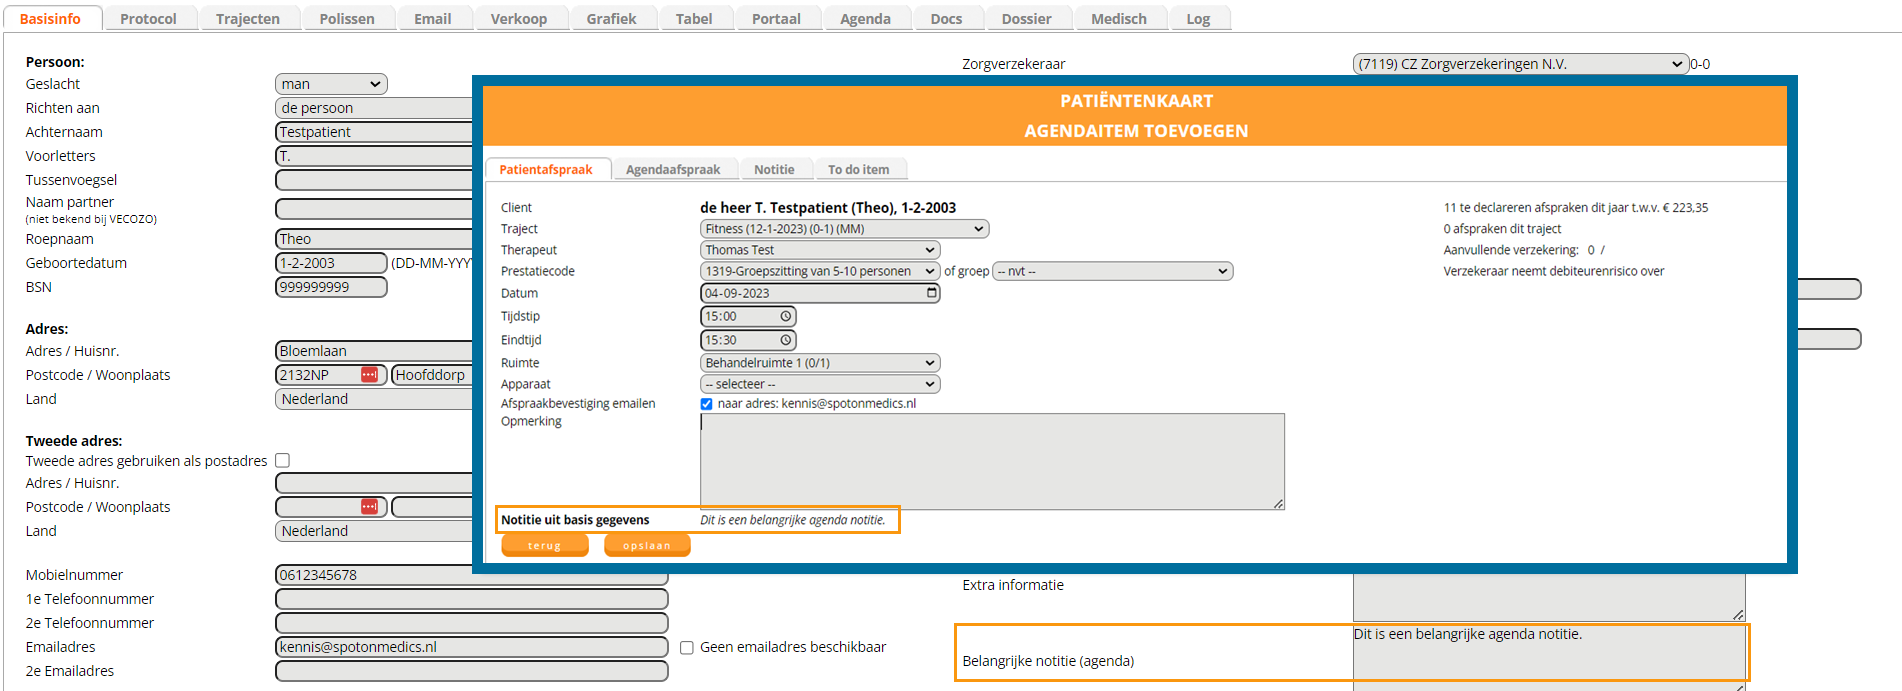
Task: Click the clock icon in Tijdstip field
Action: 786,317
